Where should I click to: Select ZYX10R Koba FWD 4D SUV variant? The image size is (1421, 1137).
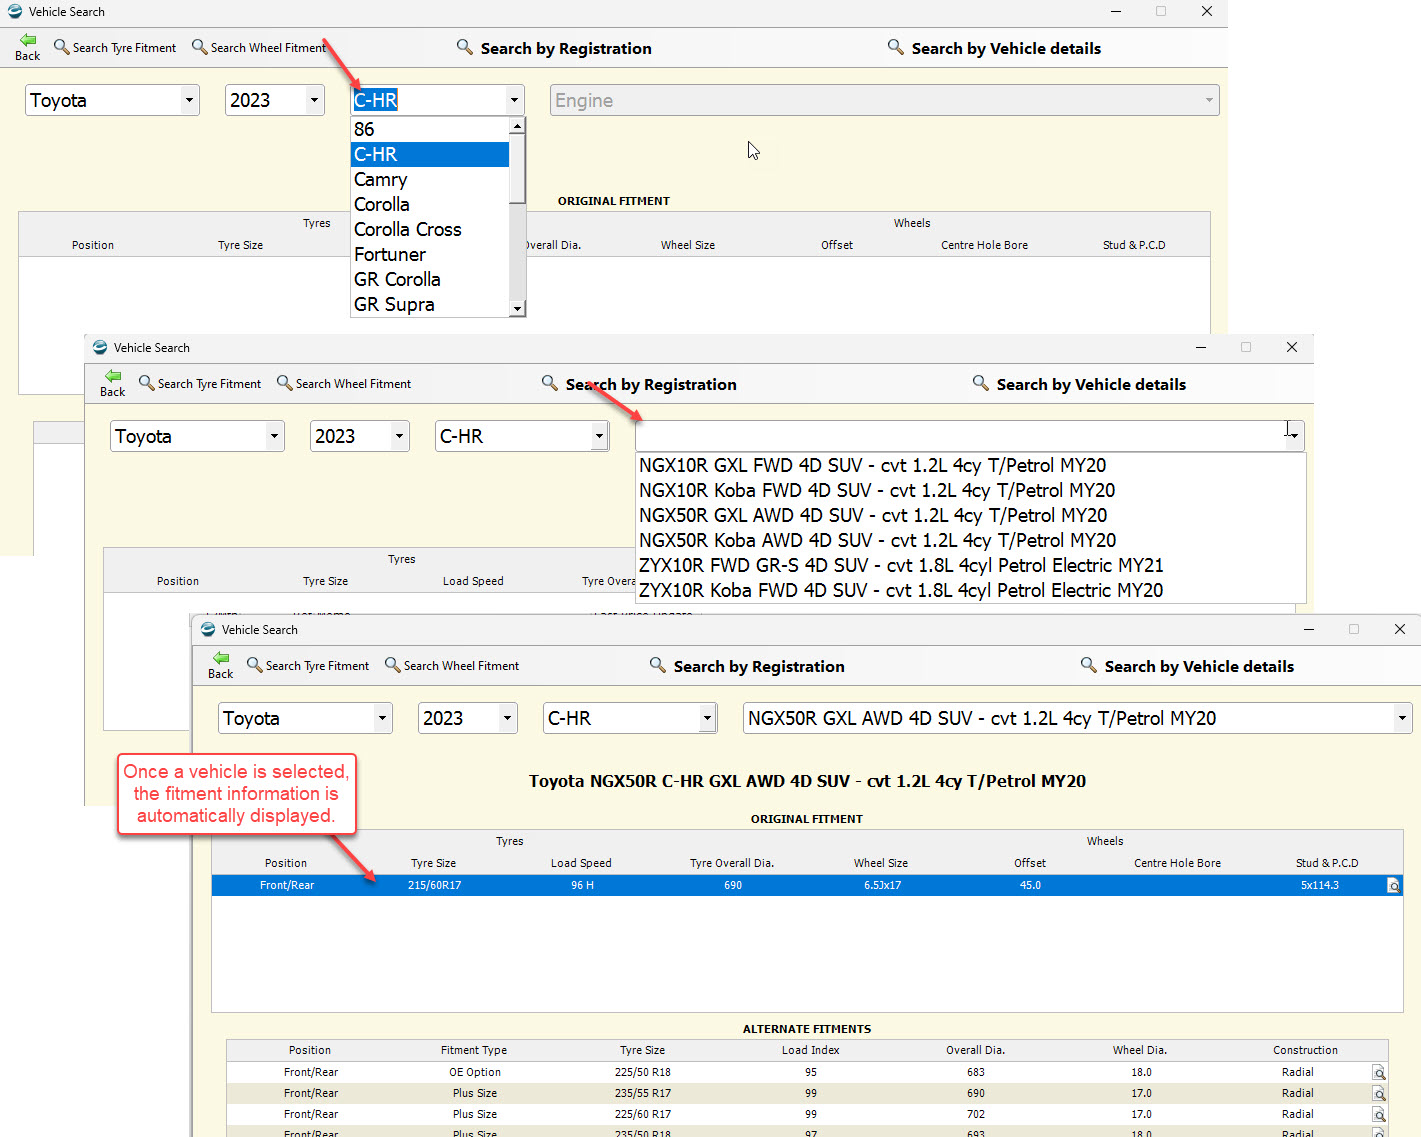click(x=971, y=590)
